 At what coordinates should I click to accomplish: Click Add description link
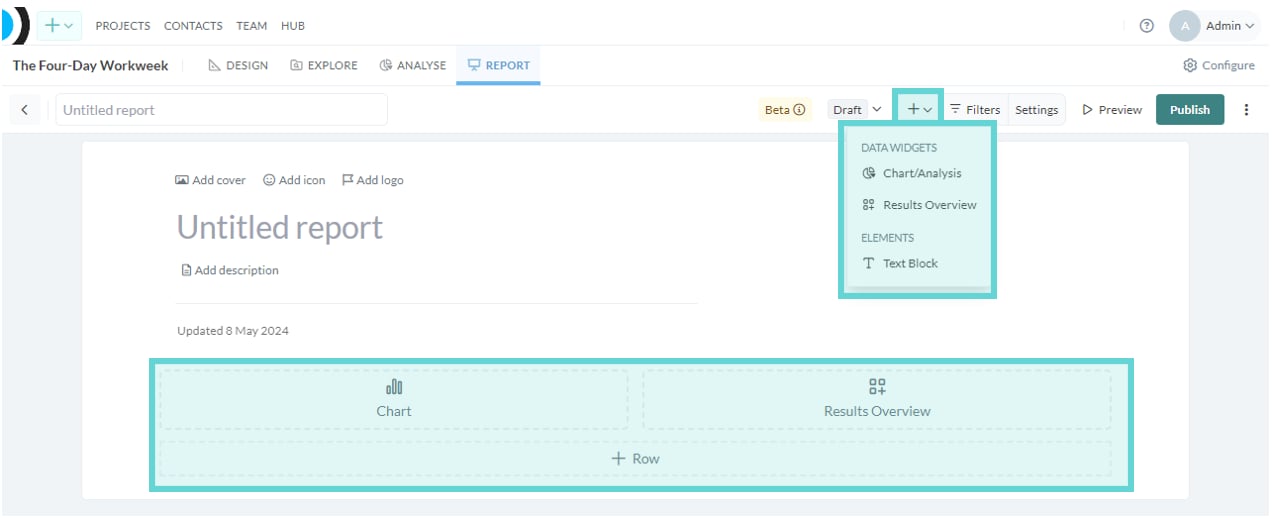(x=229, y=270)
